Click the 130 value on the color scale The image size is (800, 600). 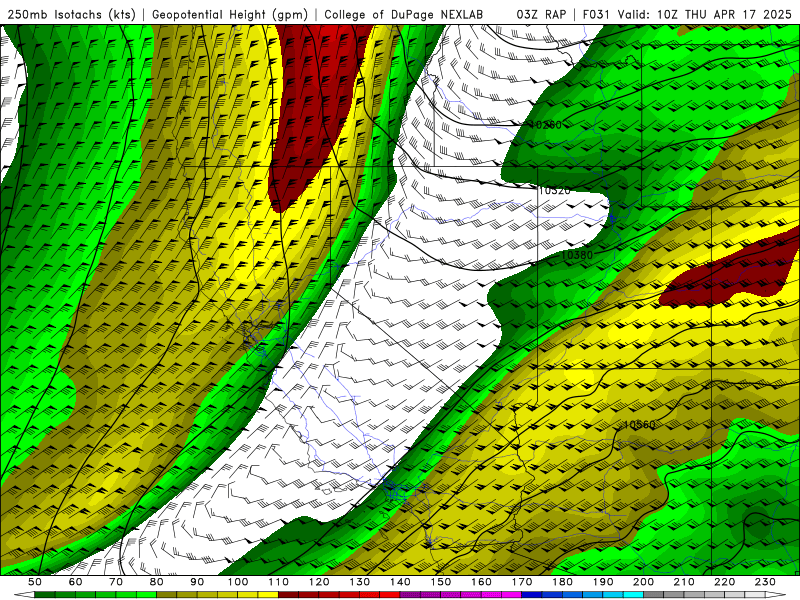point(360,582)
